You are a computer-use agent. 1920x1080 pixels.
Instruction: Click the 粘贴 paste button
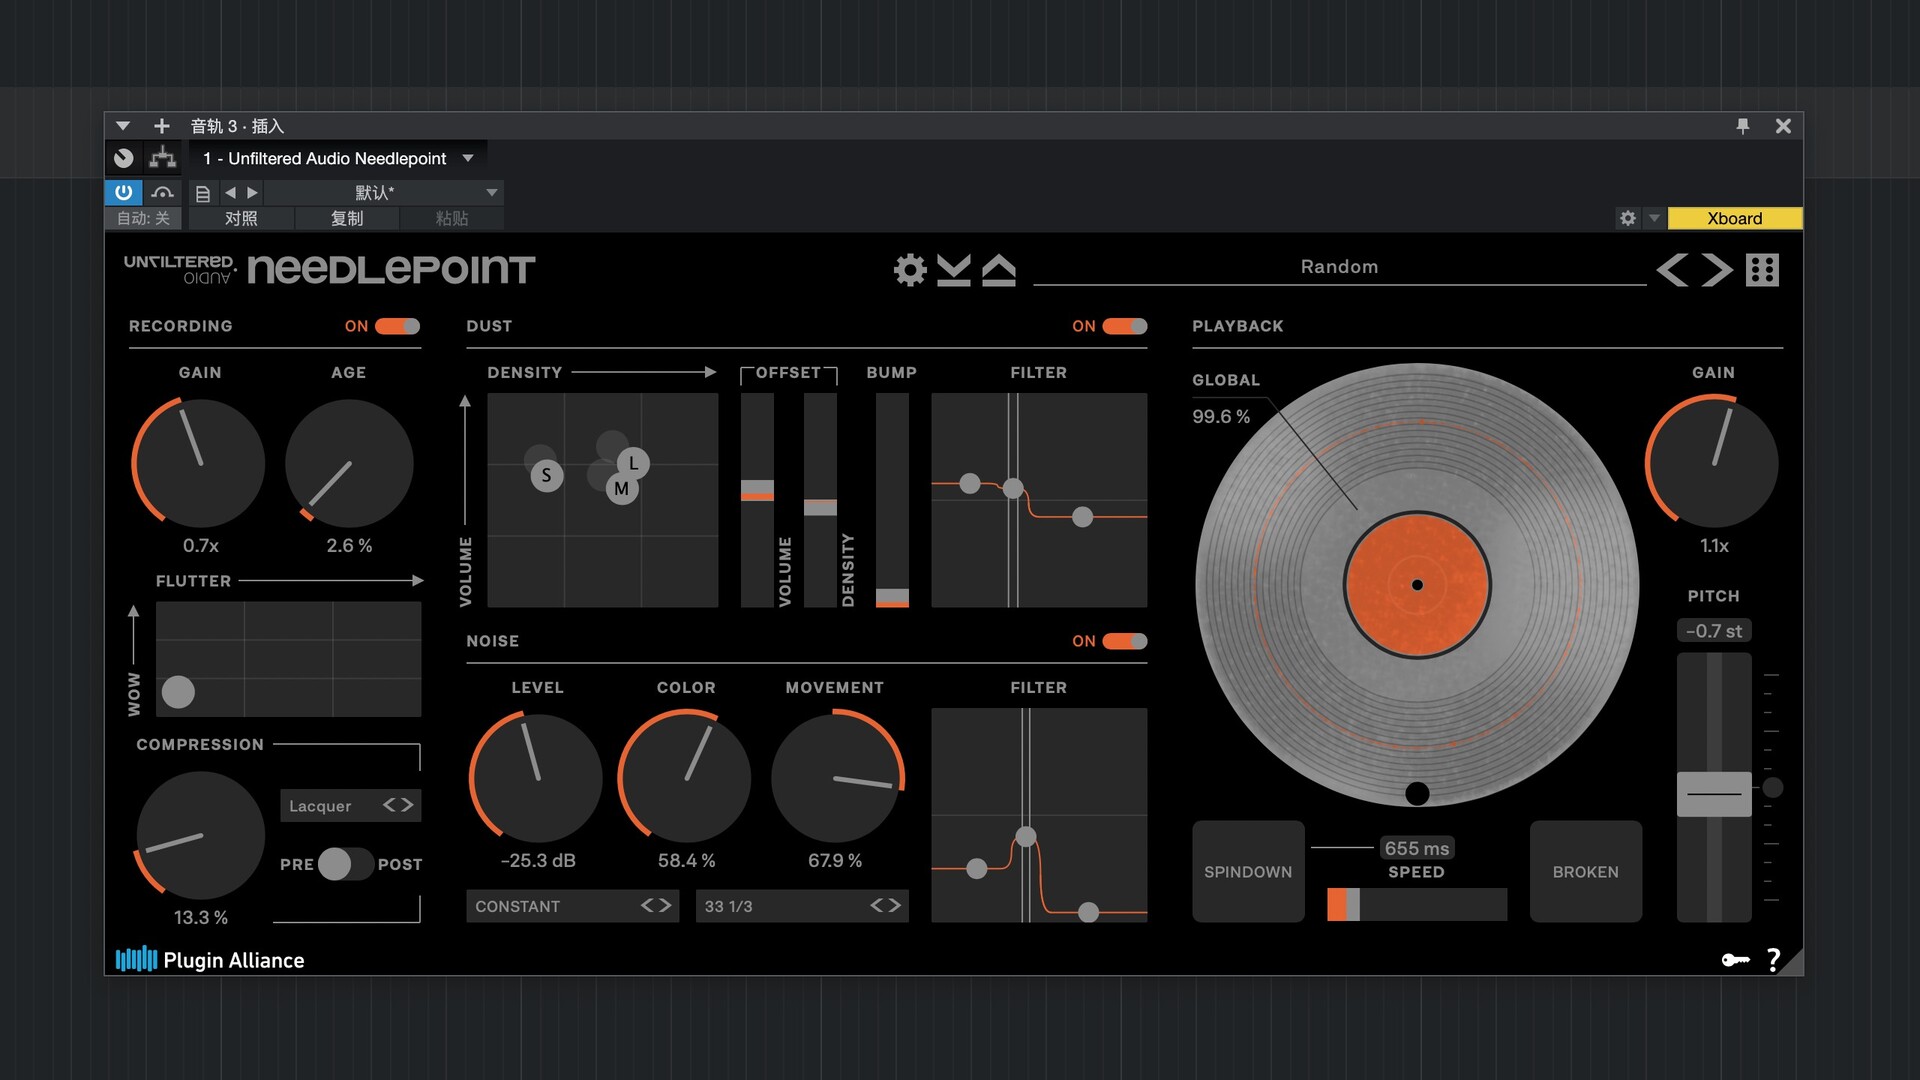452,218
